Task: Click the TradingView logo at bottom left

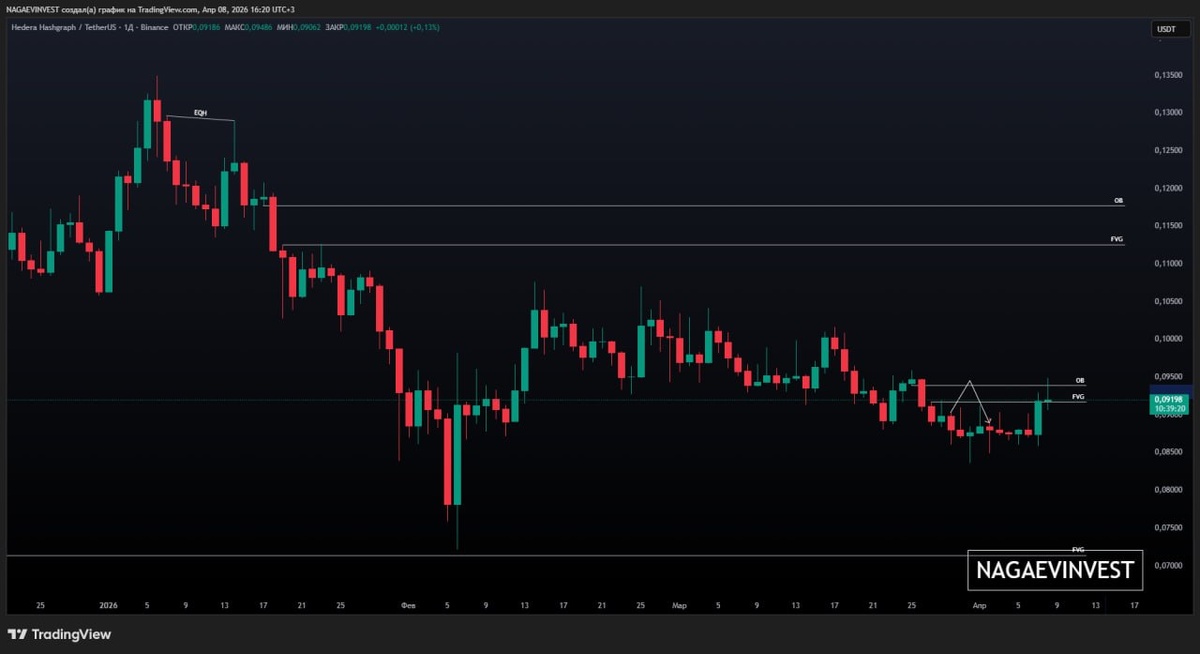Action: (59, 634)
